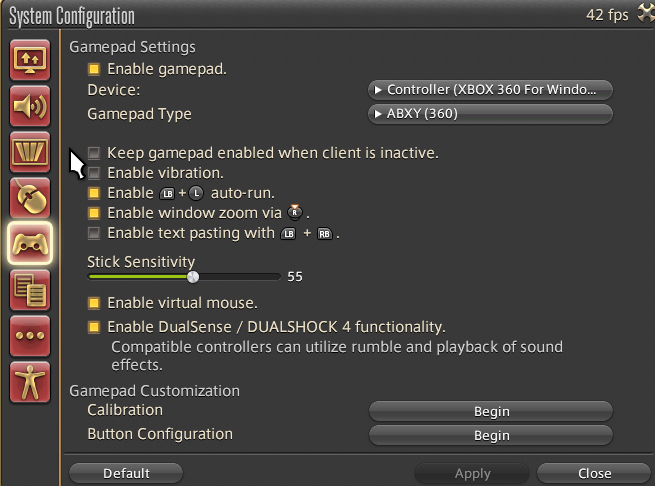Image resolution: width=655 pixels, height=486 pixels.
Task: Select the Gamepad Settings controller tab
Action: coord(30,244)
